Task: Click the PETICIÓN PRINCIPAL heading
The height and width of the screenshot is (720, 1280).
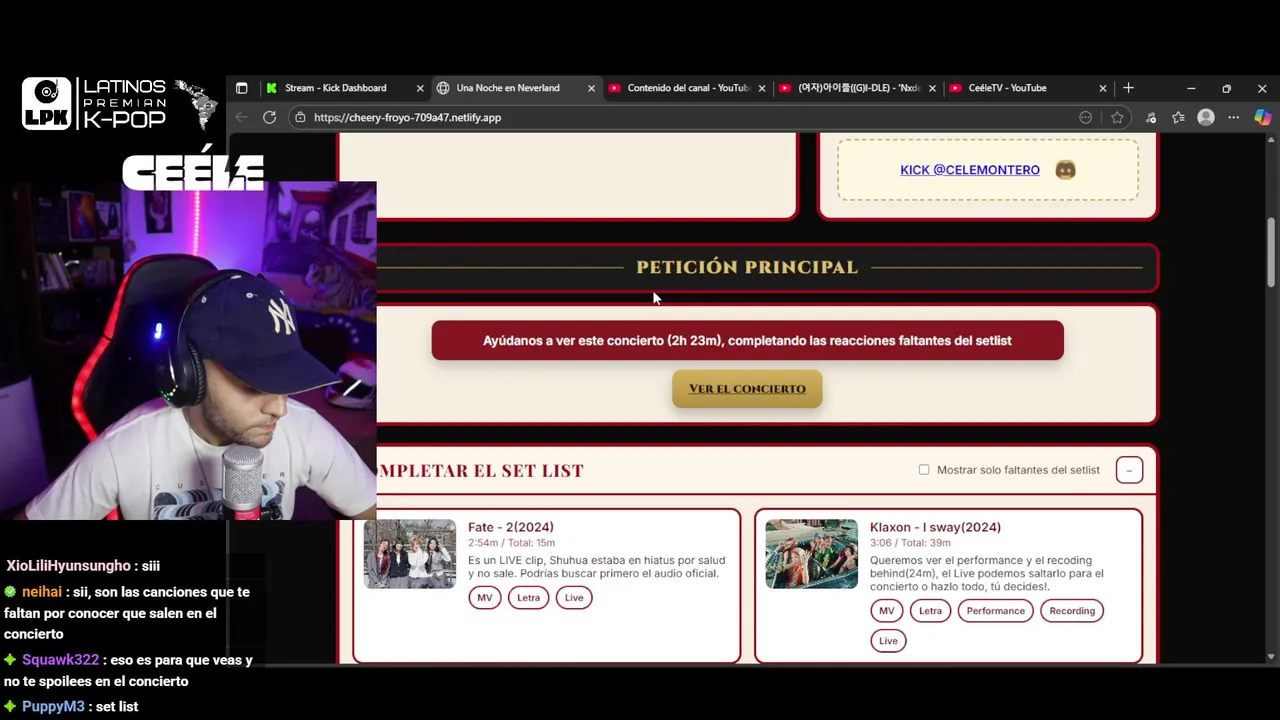Action: [x=747, y=267]
